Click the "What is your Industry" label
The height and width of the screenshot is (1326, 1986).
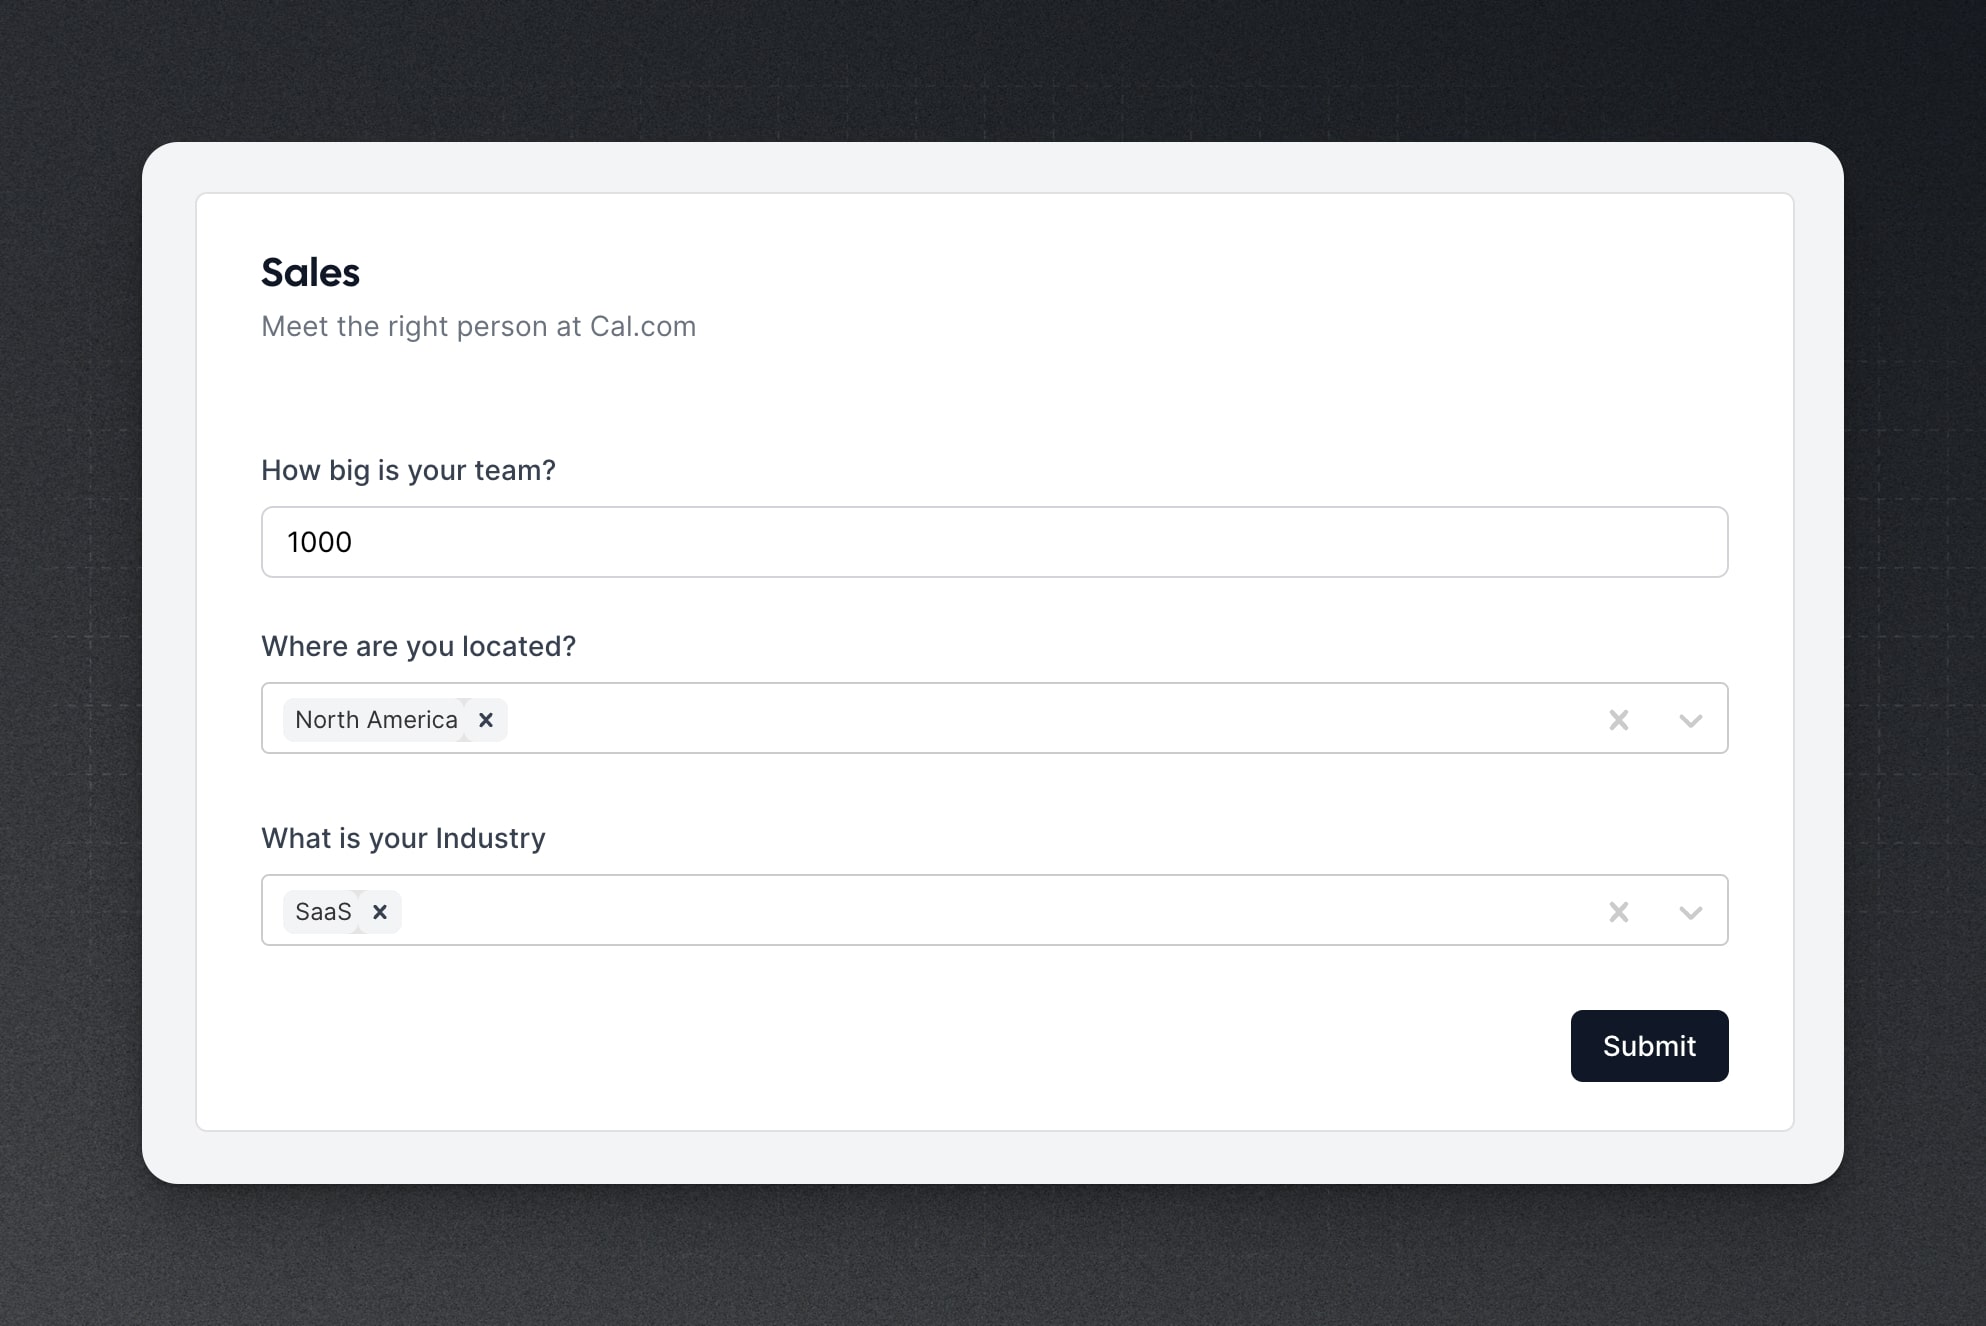(x=403, y=838)
